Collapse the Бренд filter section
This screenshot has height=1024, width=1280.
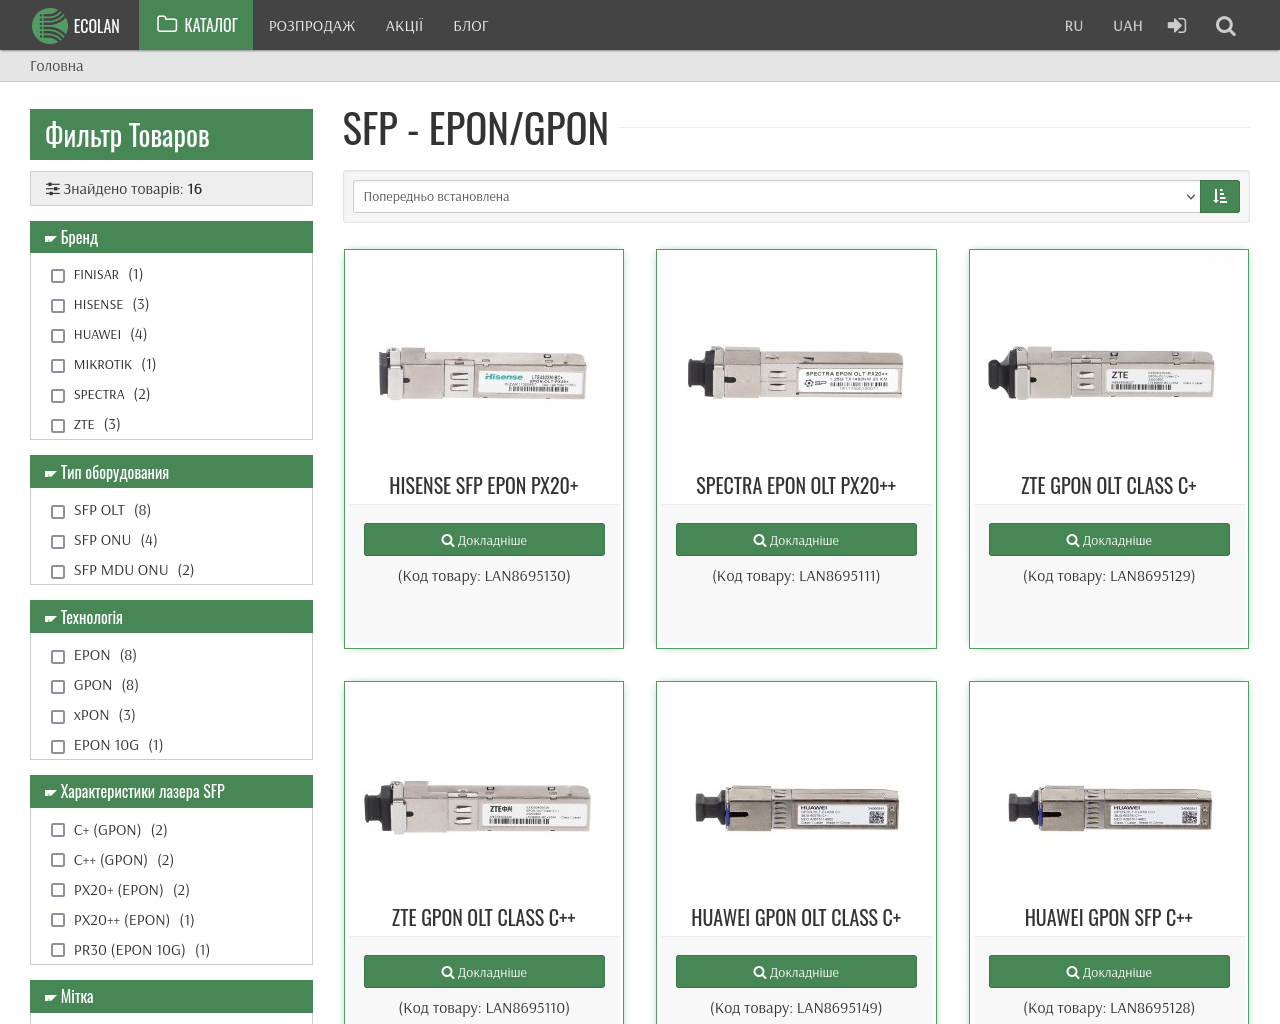(x=171, y=237)
